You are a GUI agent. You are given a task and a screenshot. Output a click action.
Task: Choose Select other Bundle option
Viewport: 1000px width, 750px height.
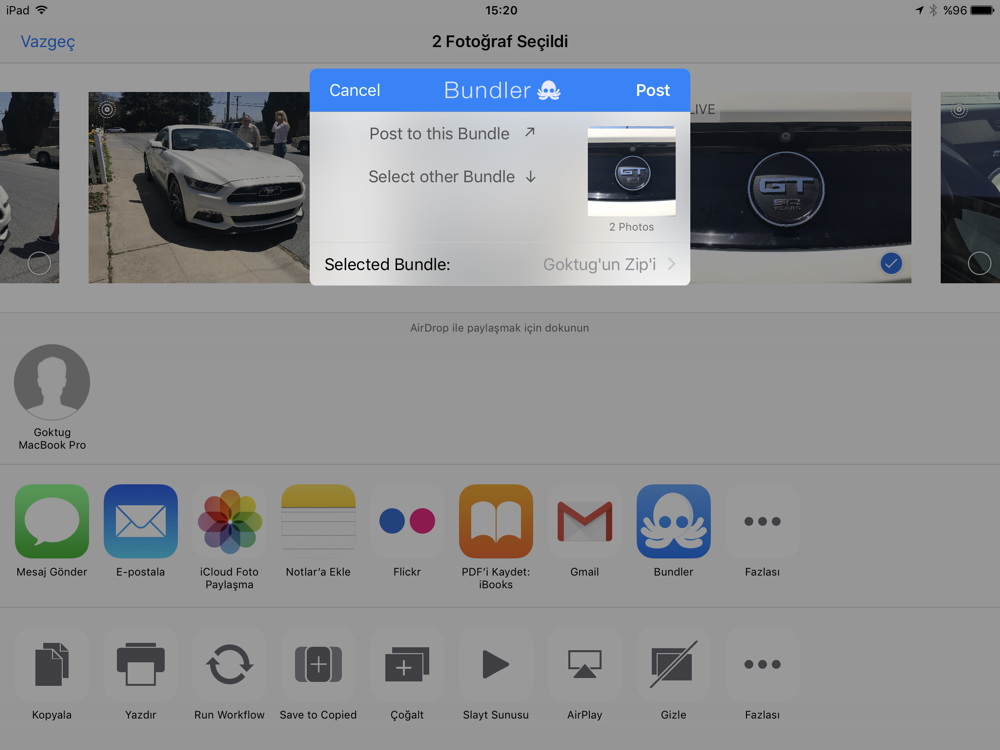point(452,177)
